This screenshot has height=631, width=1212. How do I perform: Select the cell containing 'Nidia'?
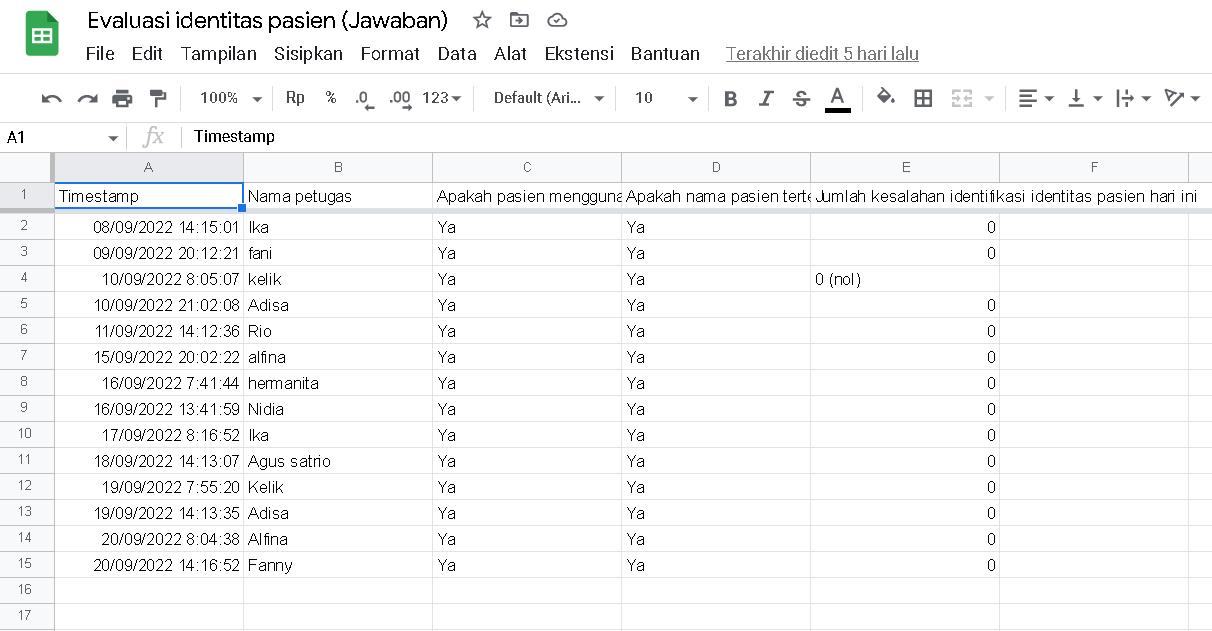(x=338, y=409)
